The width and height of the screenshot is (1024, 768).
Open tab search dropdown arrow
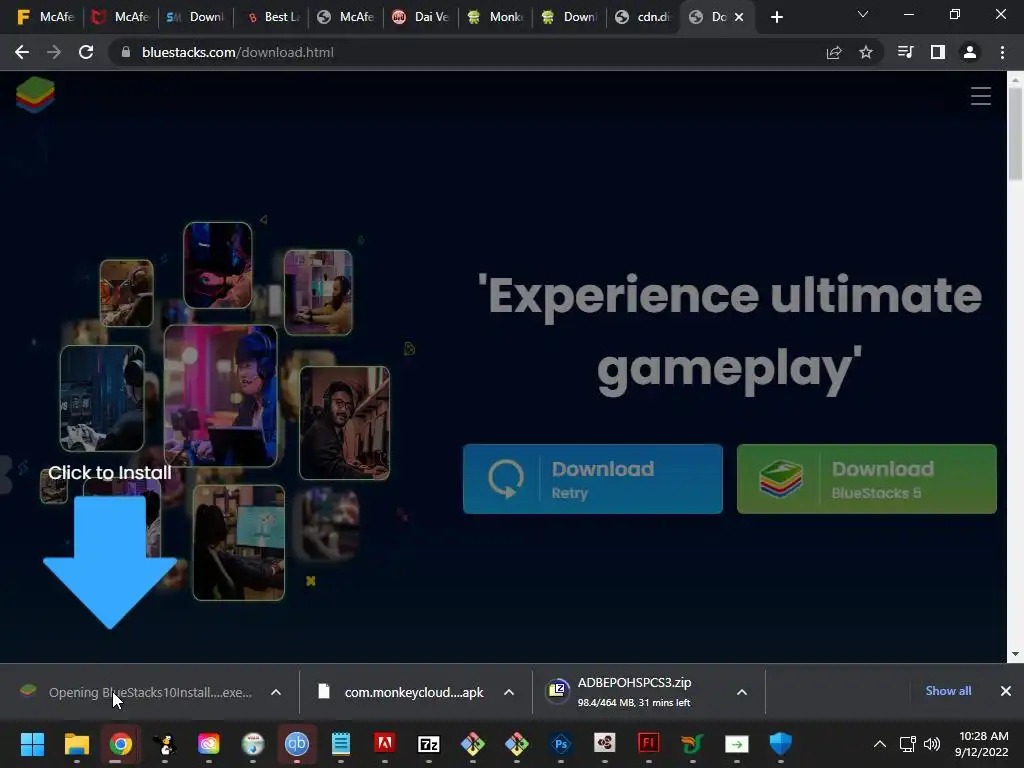863,14
